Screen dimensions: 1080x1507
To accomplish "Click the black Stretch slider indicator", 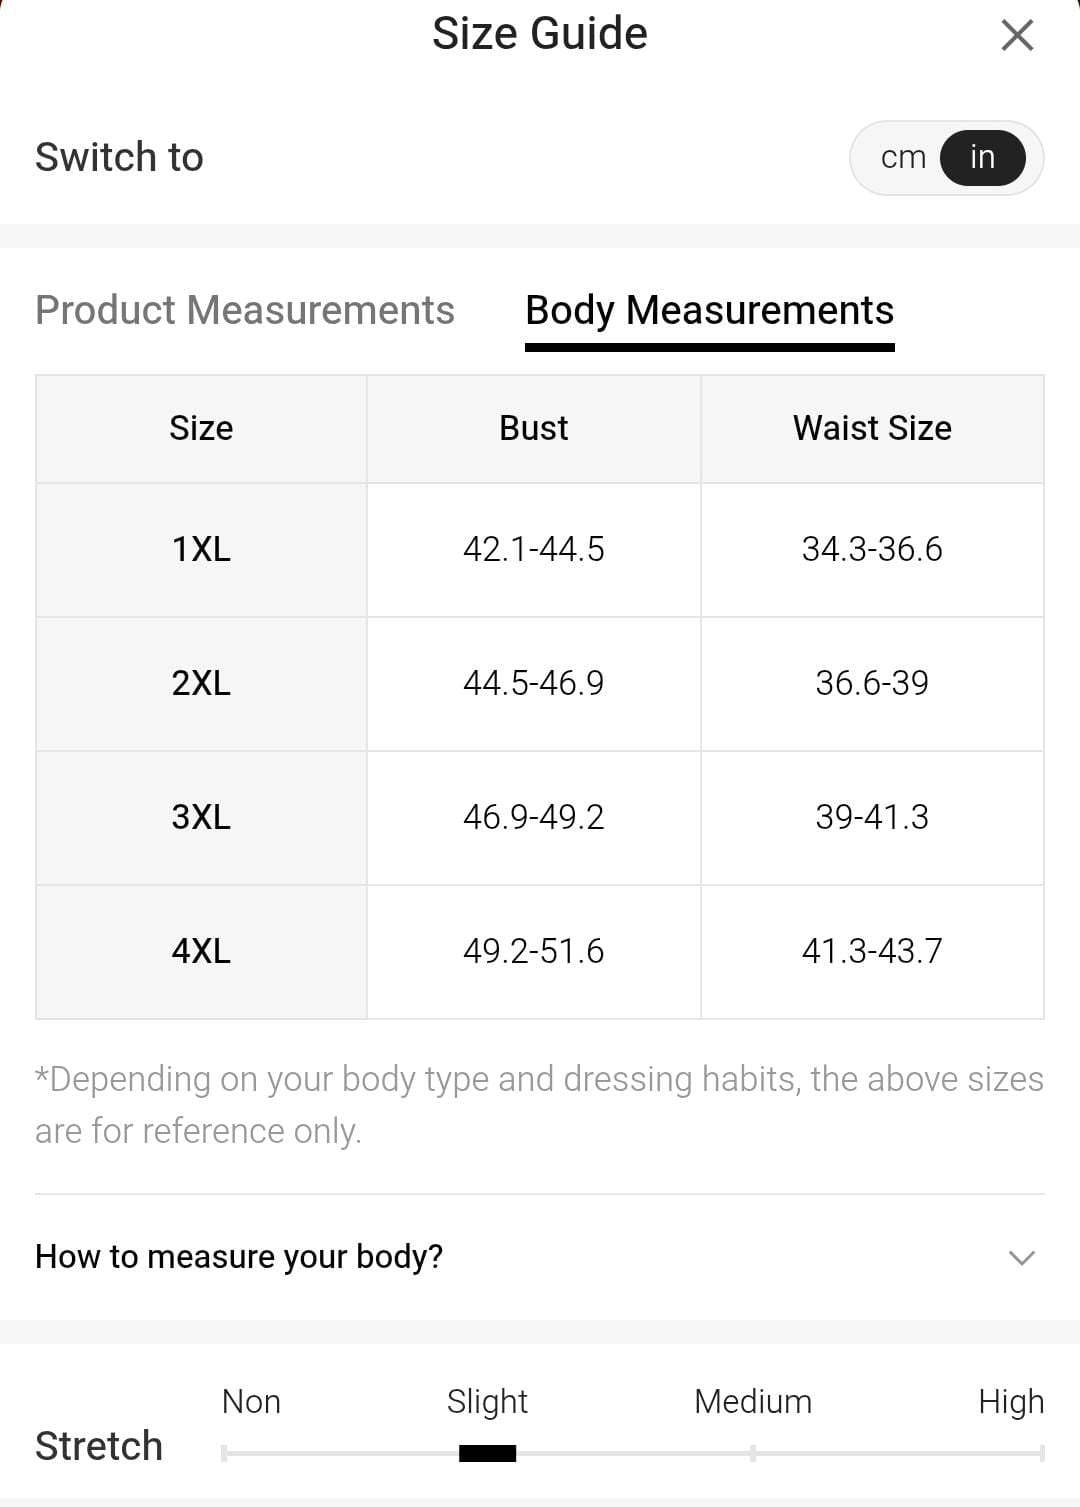I will click(487, 1453).
